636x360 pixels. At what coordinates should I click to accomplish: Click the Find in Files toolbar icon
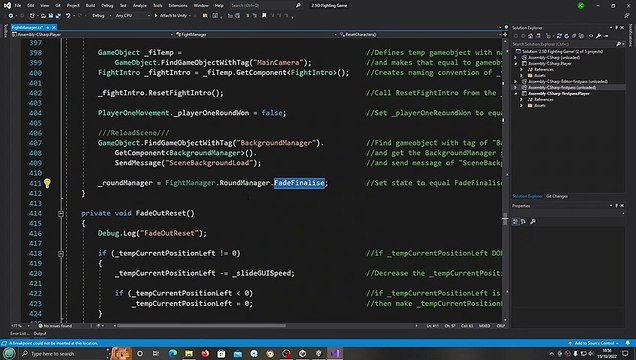point(205,15)
